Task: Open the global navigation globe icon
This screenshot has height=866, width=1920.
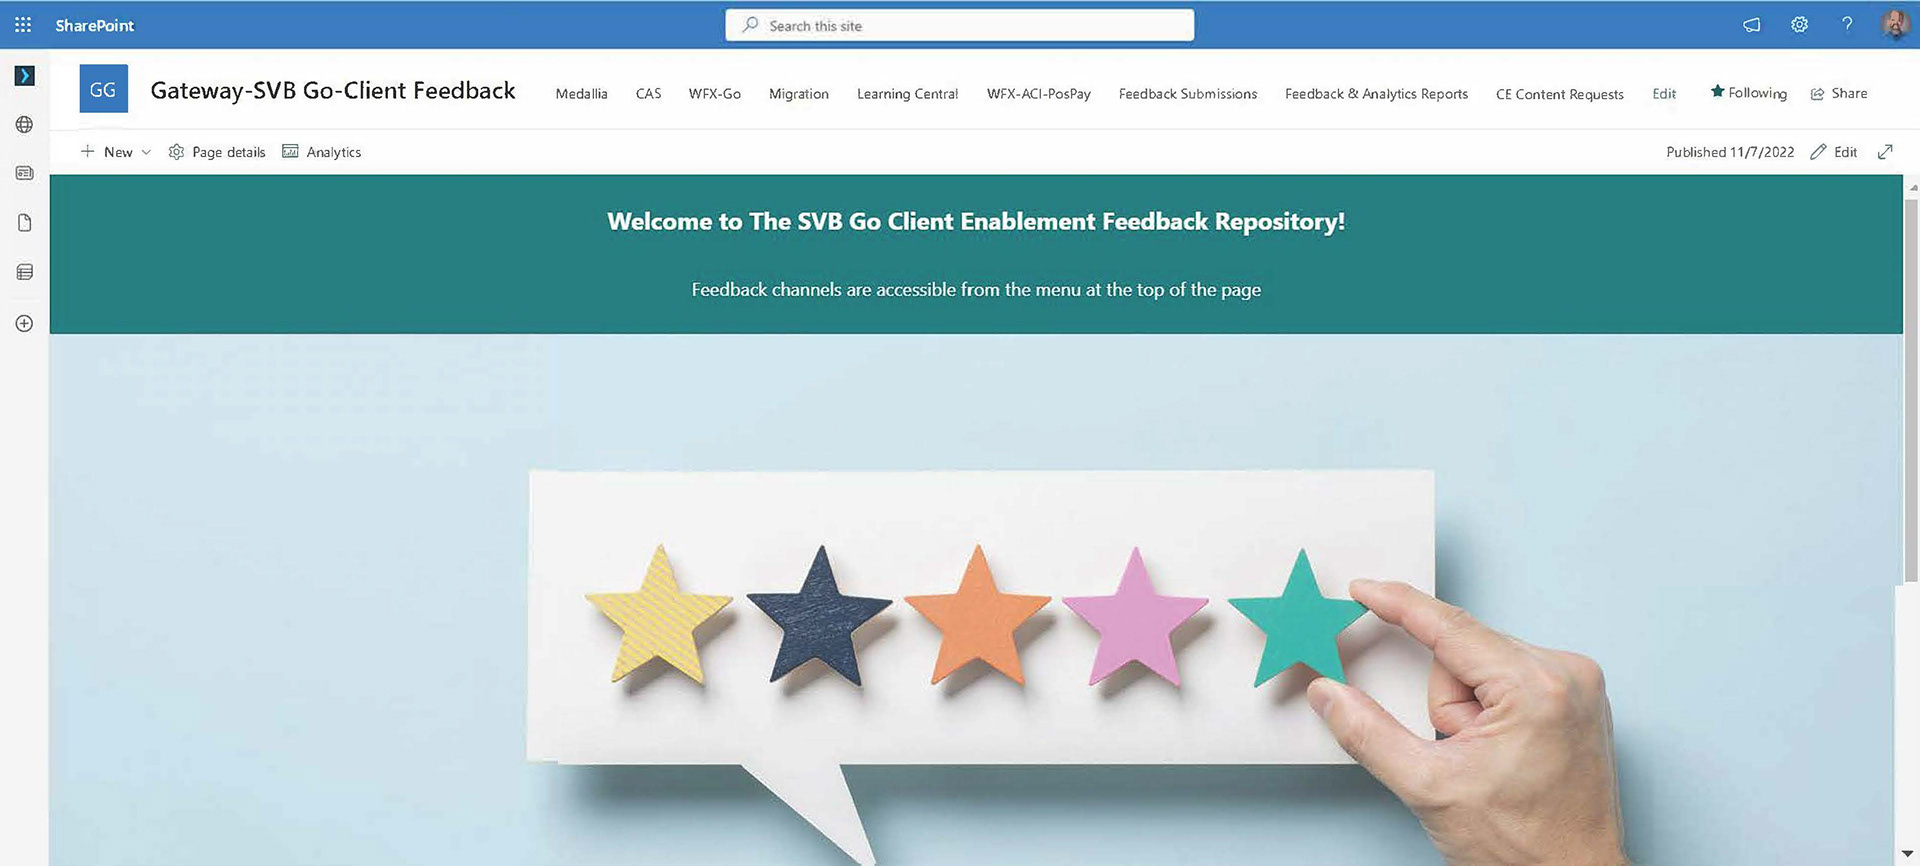Action: coord(24,125)
